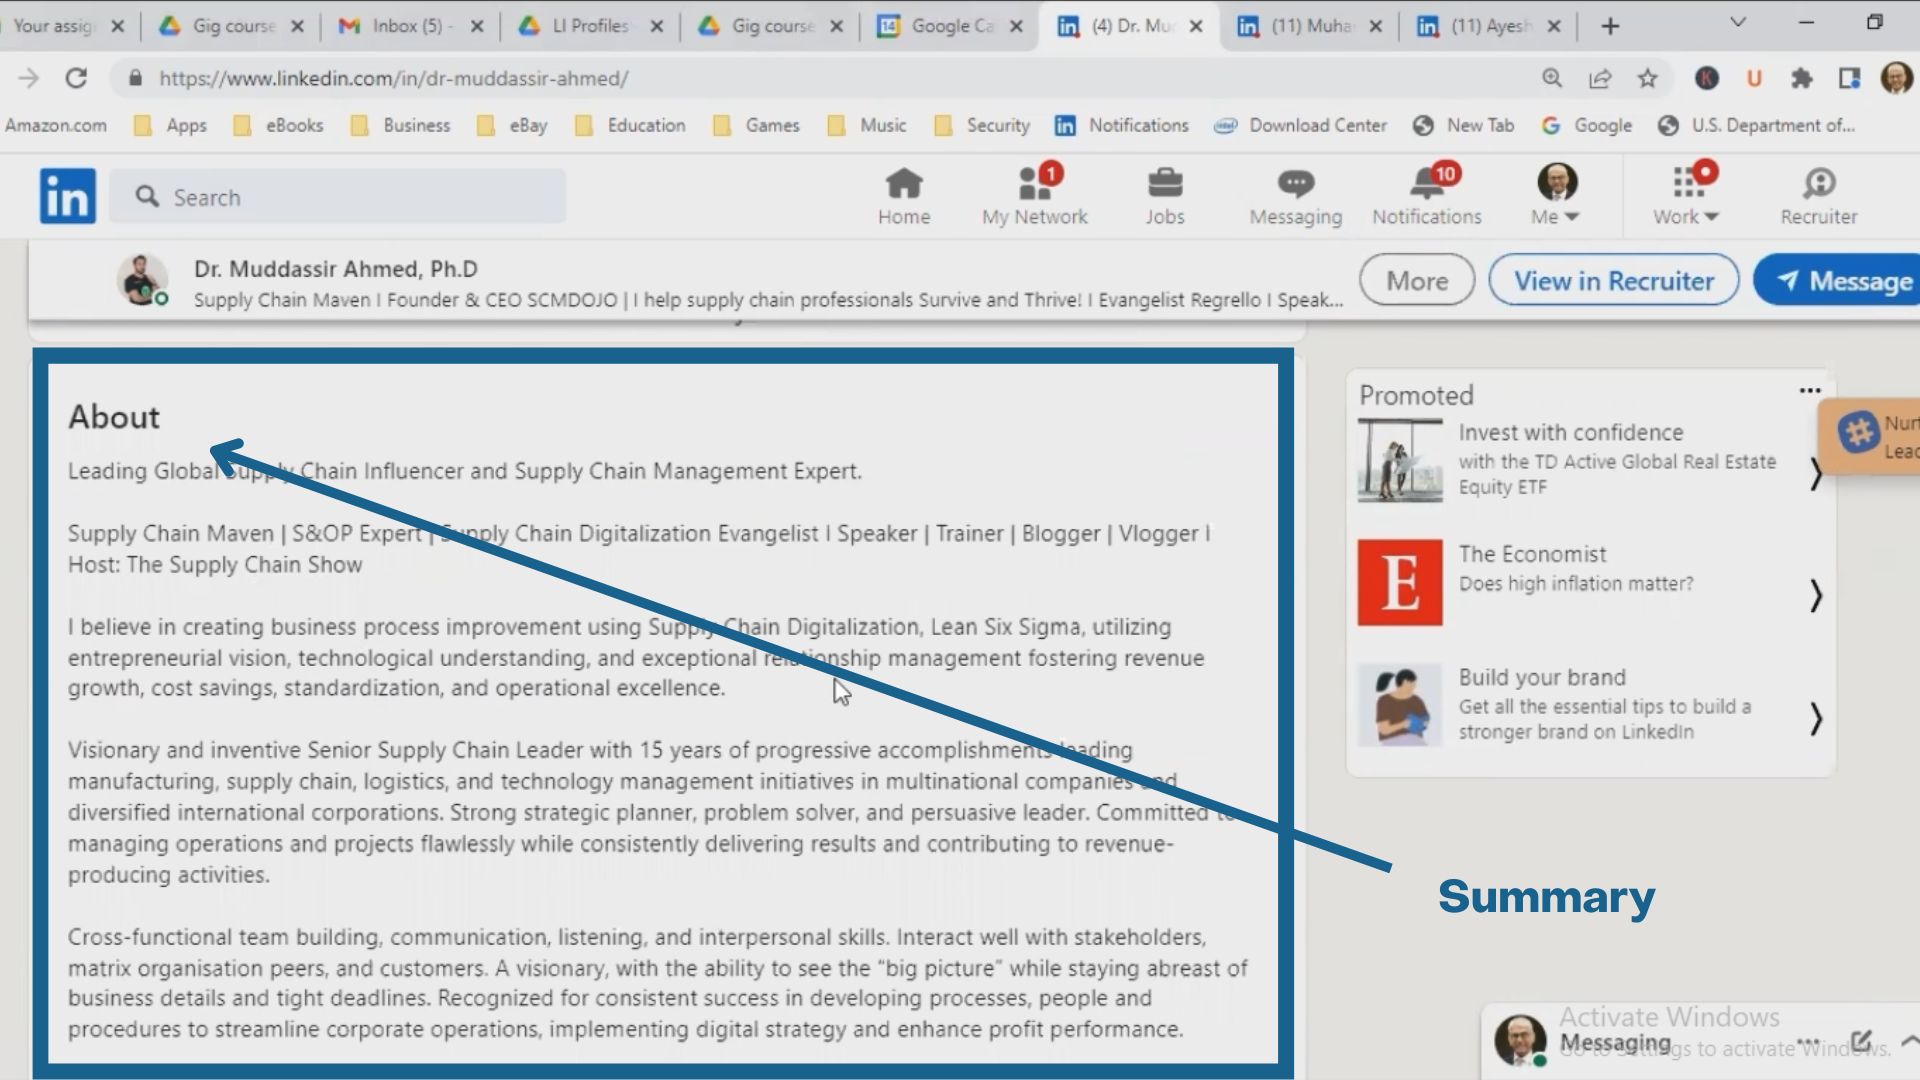Focus the LinkedIn Search field
Viewport: 1920px width, 1080px height.
(x=338, y=196)
